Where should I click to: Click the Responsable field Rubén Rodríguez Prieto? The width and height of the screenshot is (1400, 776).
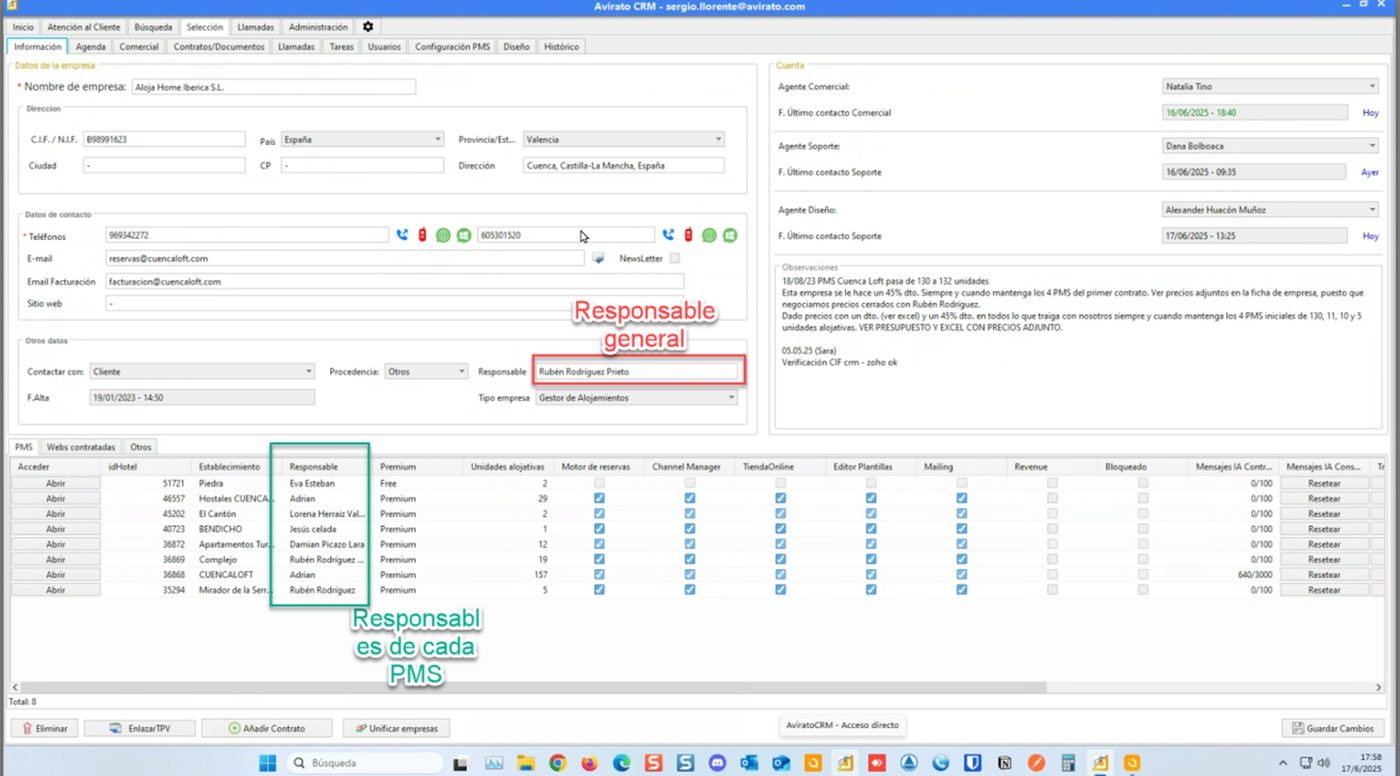pyautogui.click(x=637, y=371)
